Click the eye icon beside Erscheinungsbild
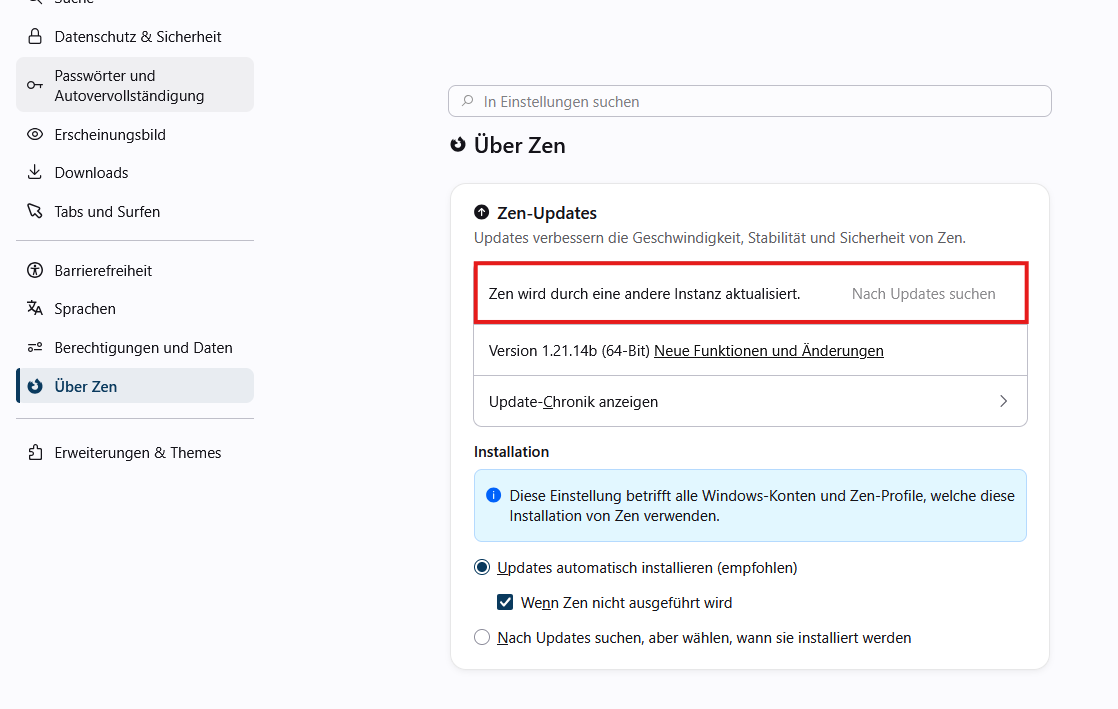 tap(34, 134)
